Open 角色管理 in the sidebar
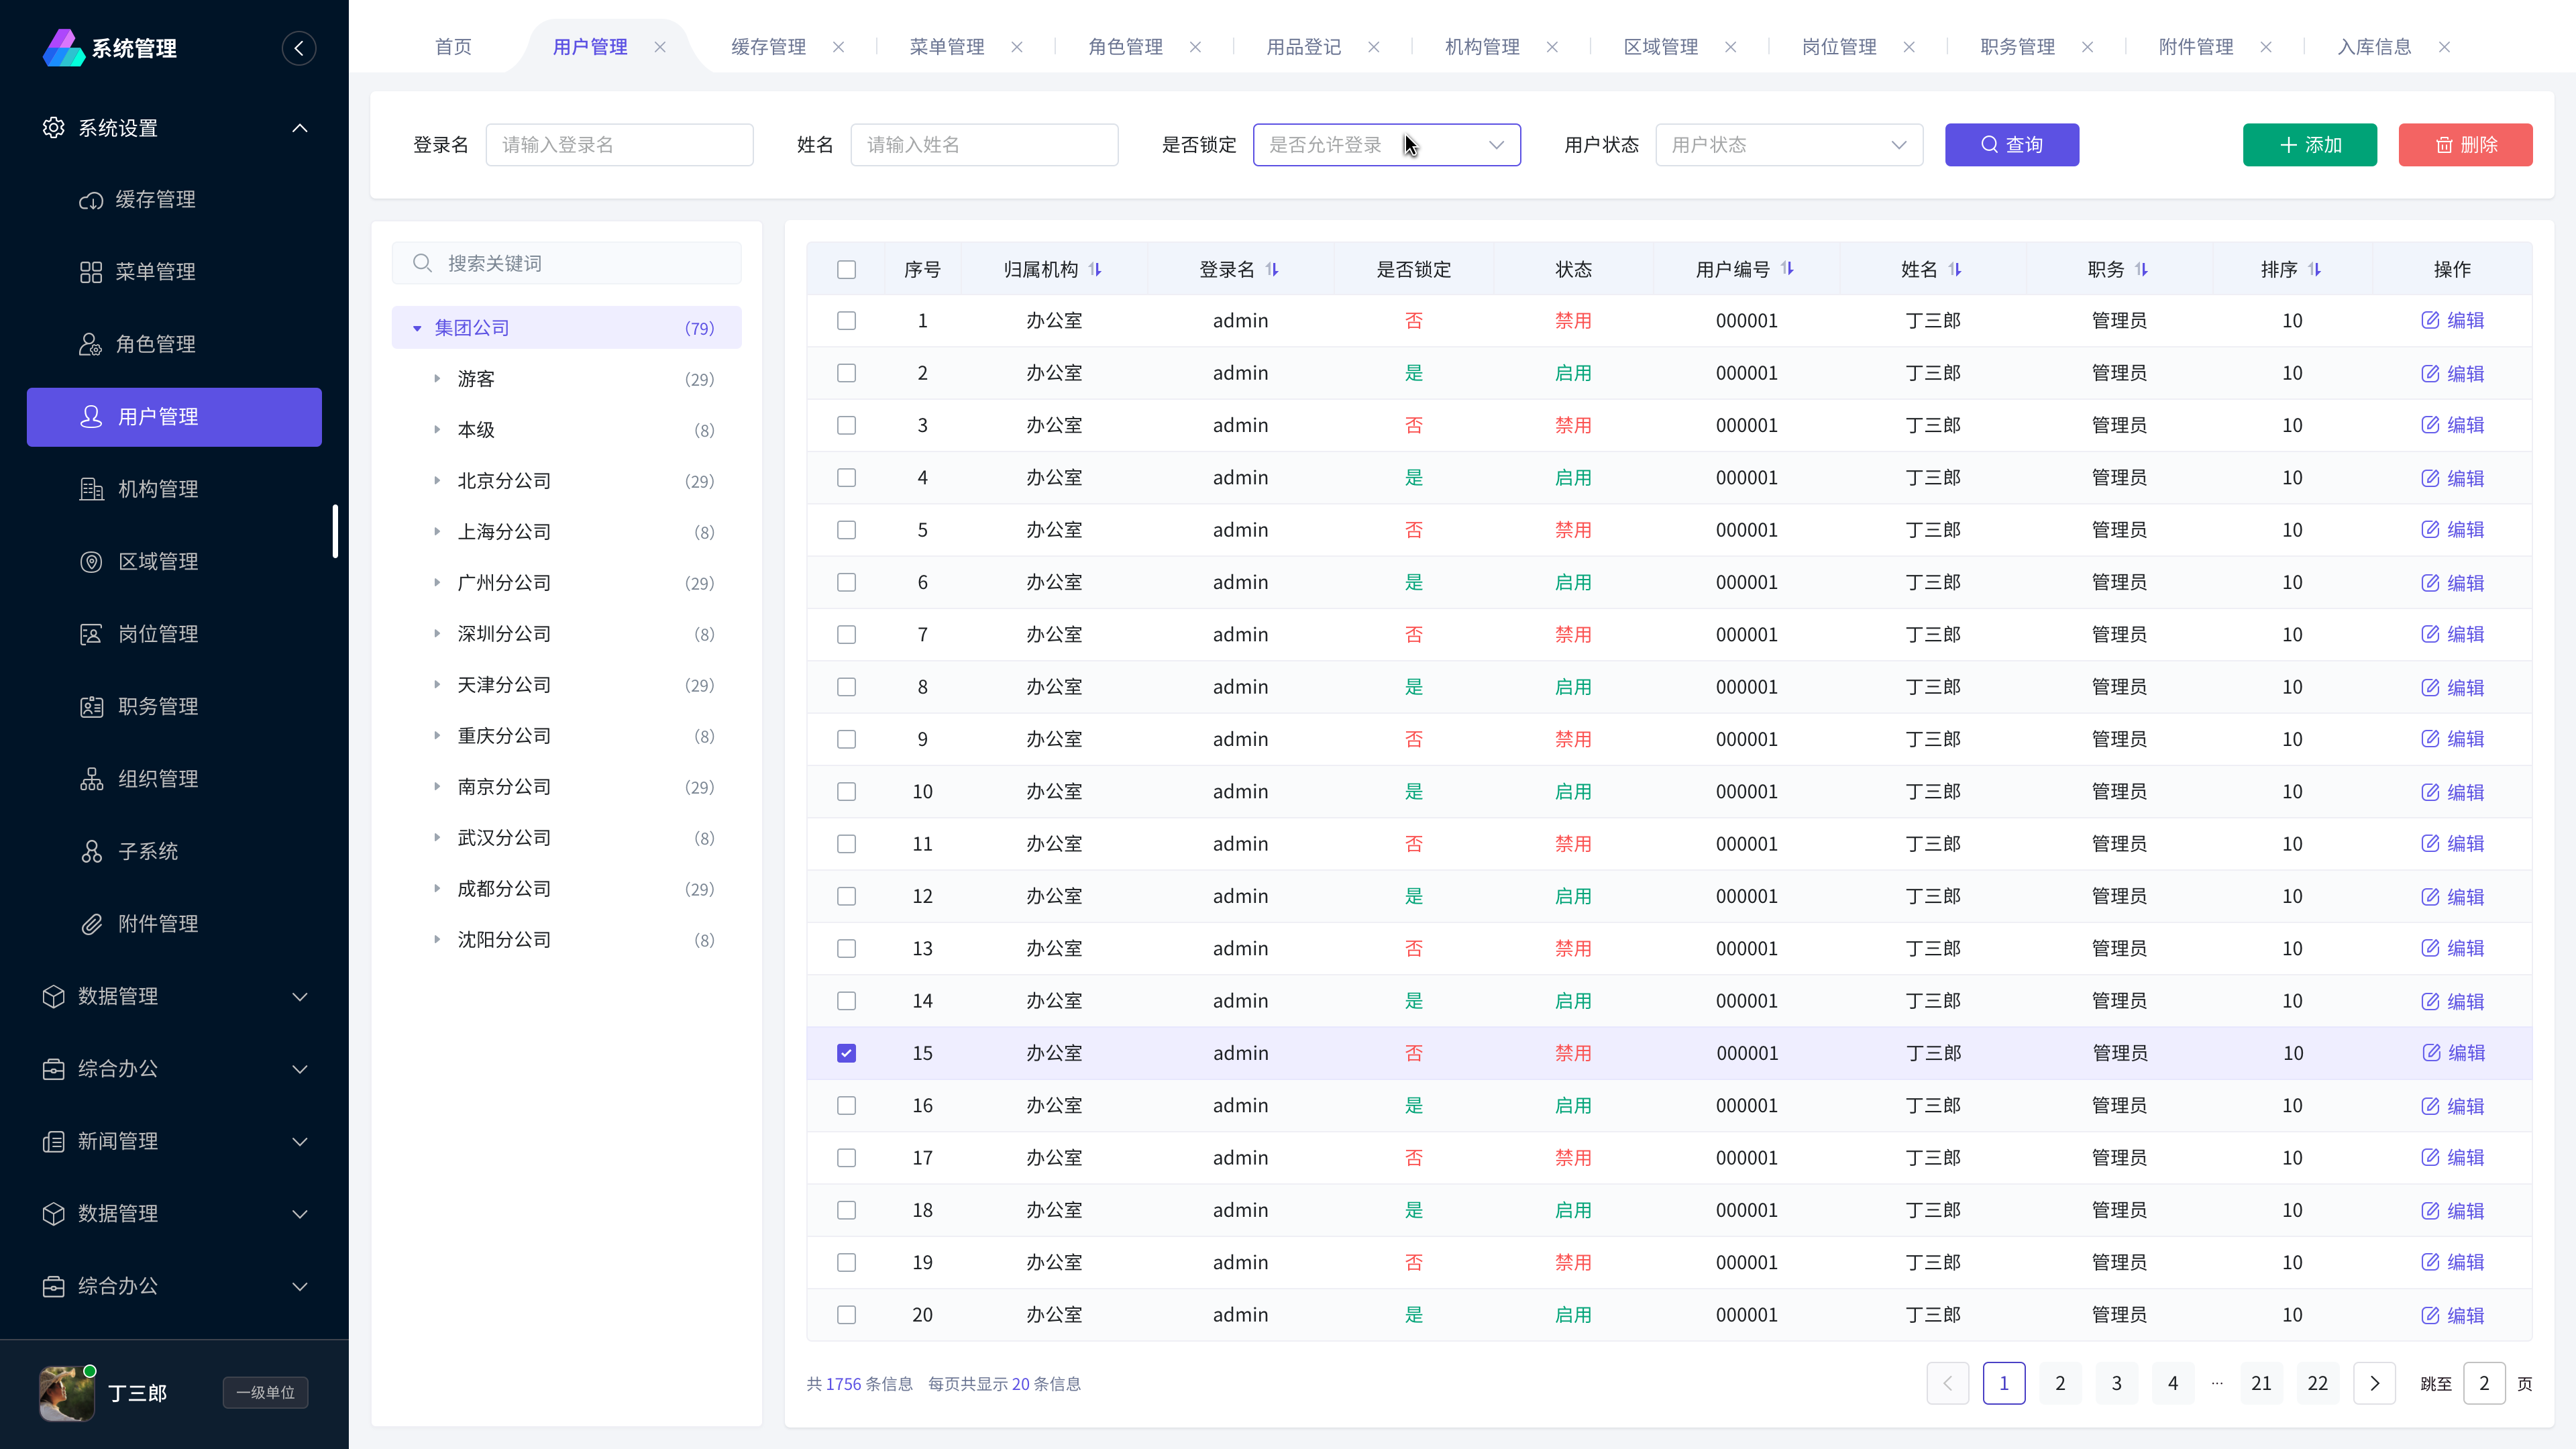Screen dimensions: 2576x1449 pos(155,345)
